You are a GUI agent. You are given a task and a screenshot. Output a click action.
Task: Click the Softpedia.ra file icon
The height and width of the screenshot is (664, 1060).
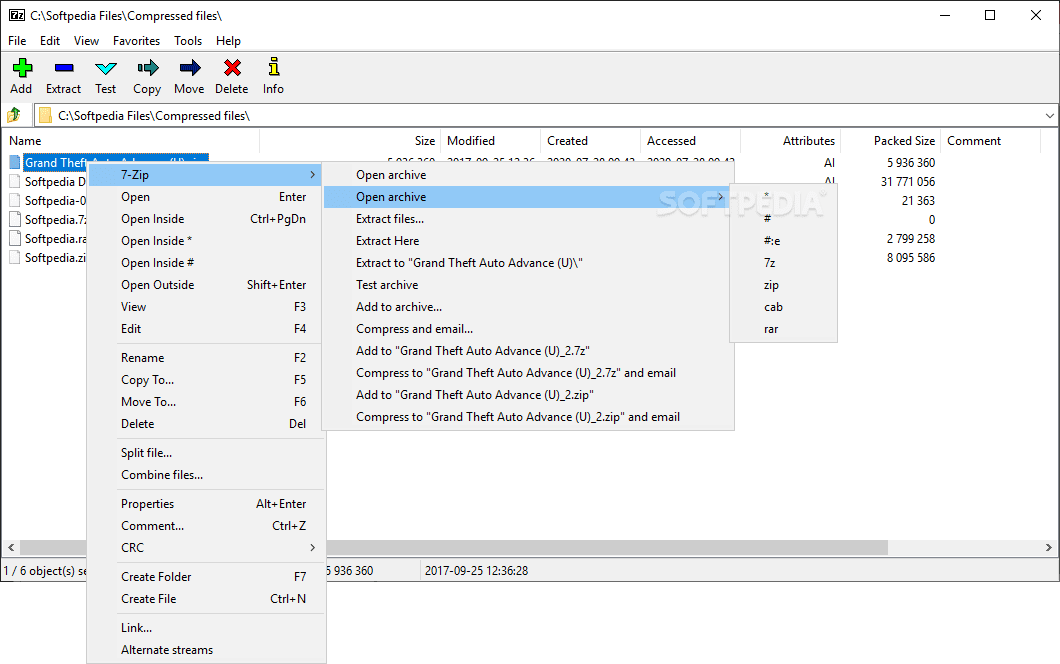point(15,238)
